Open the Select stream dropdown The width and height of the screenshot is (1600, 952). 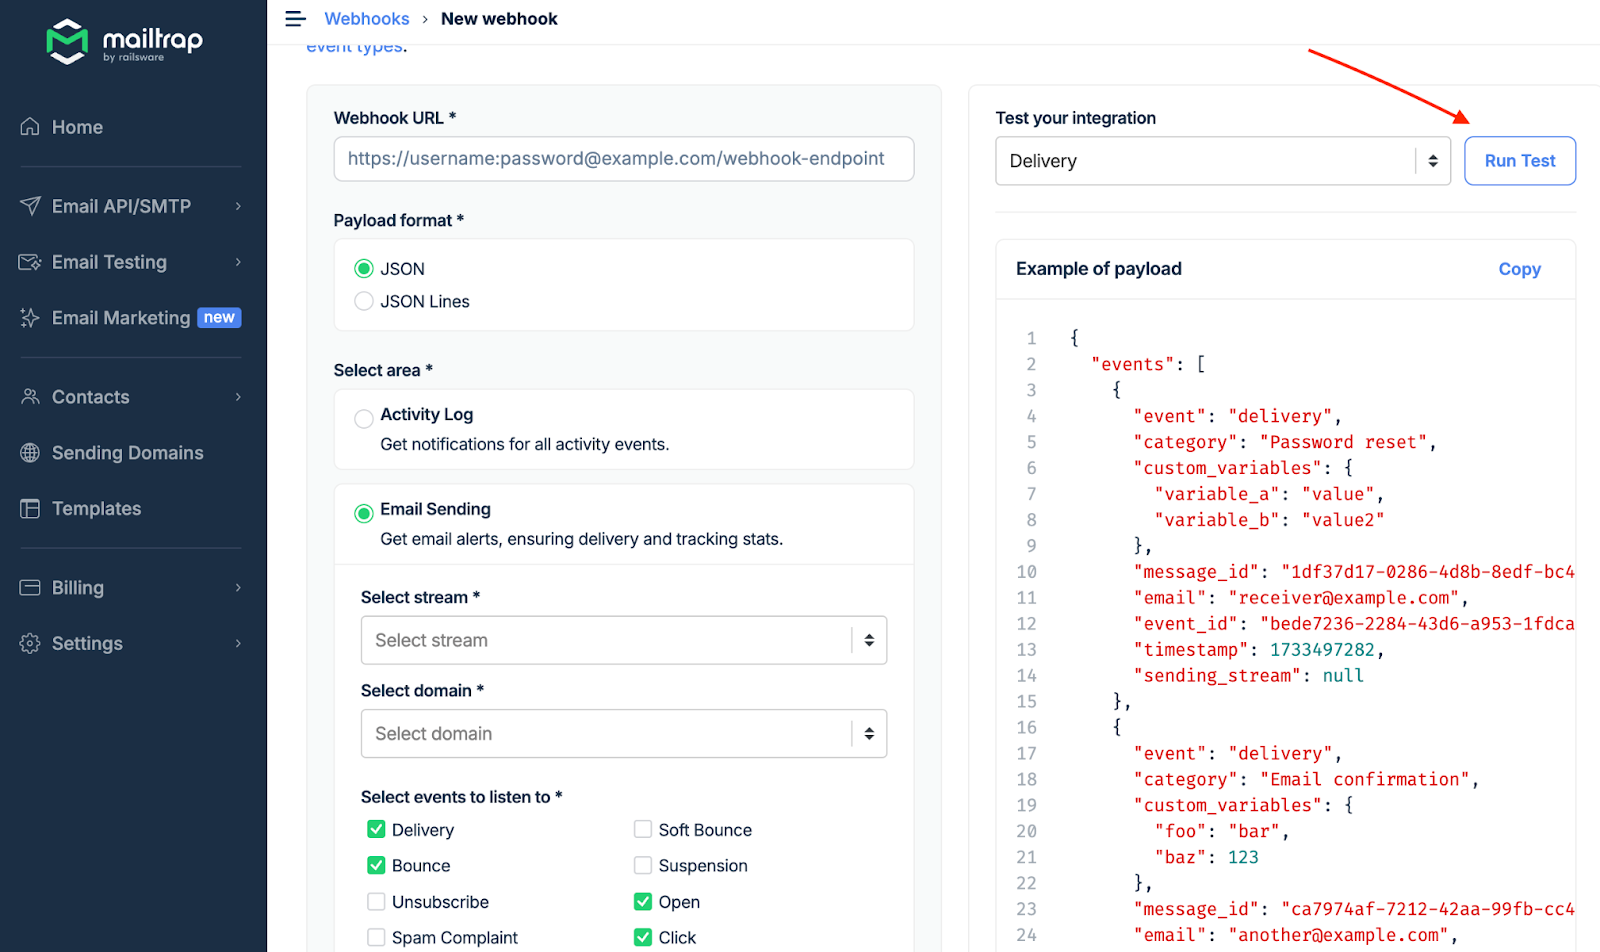click(623, 640)
